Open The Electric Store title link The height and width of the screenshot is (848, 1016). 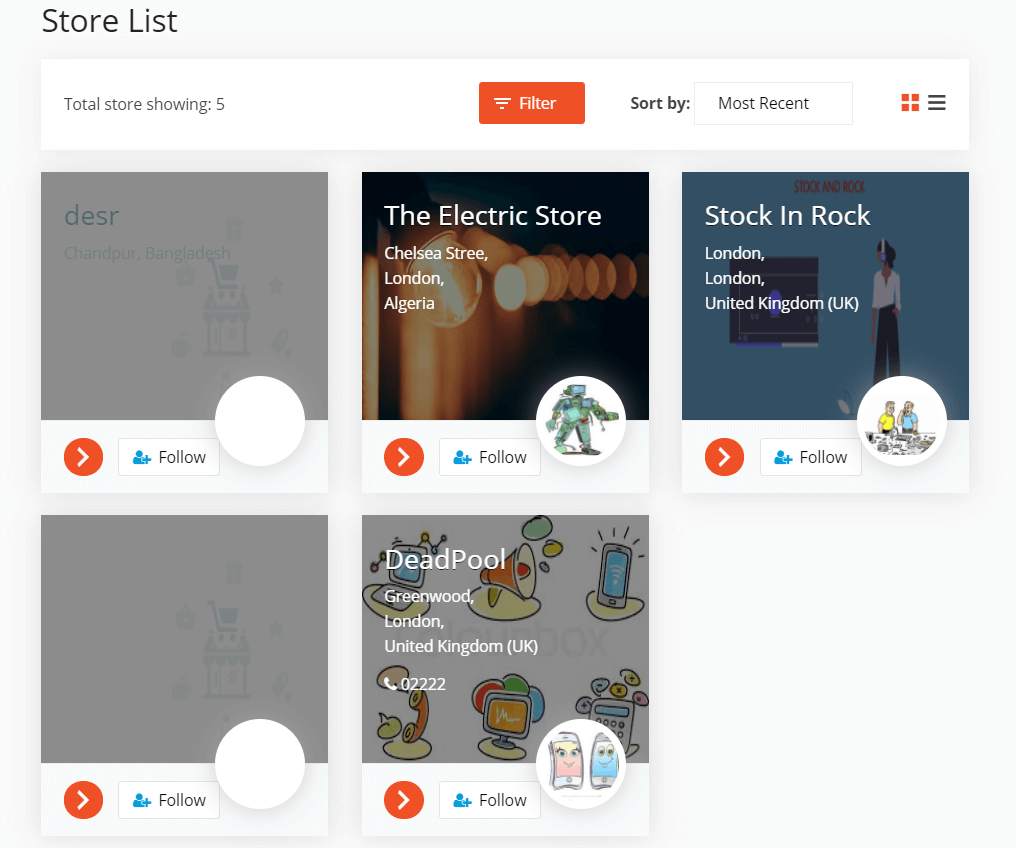click(493, 215)
